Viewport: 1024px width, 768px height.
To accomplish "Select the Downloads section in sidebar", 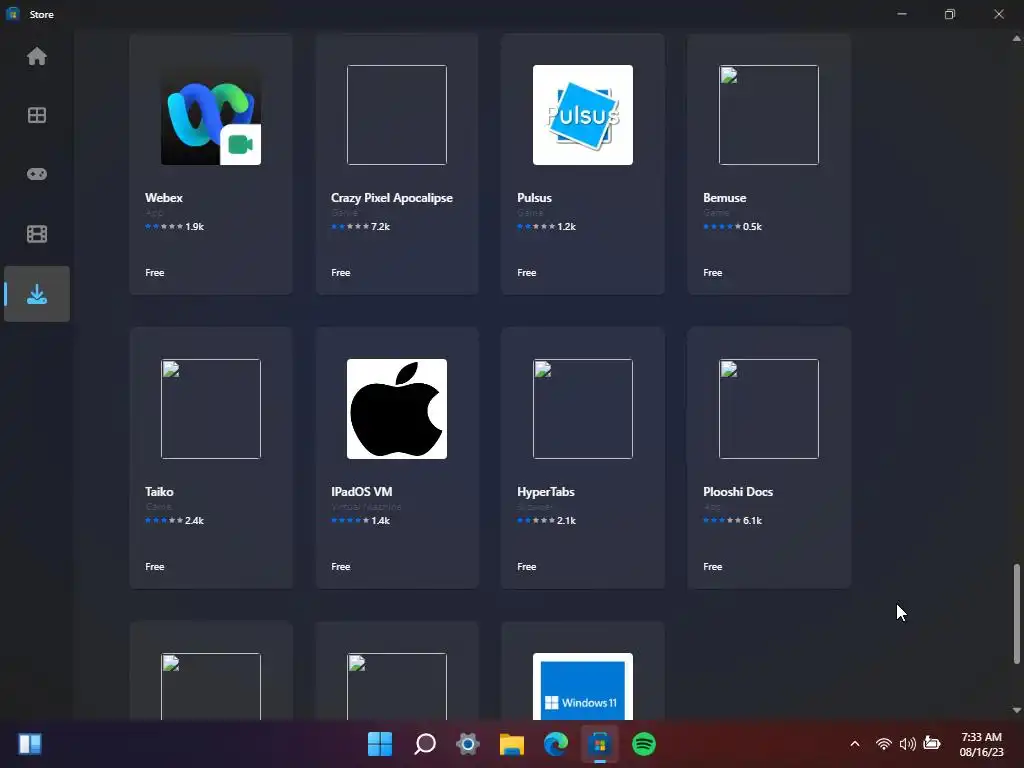I will 37,294.
